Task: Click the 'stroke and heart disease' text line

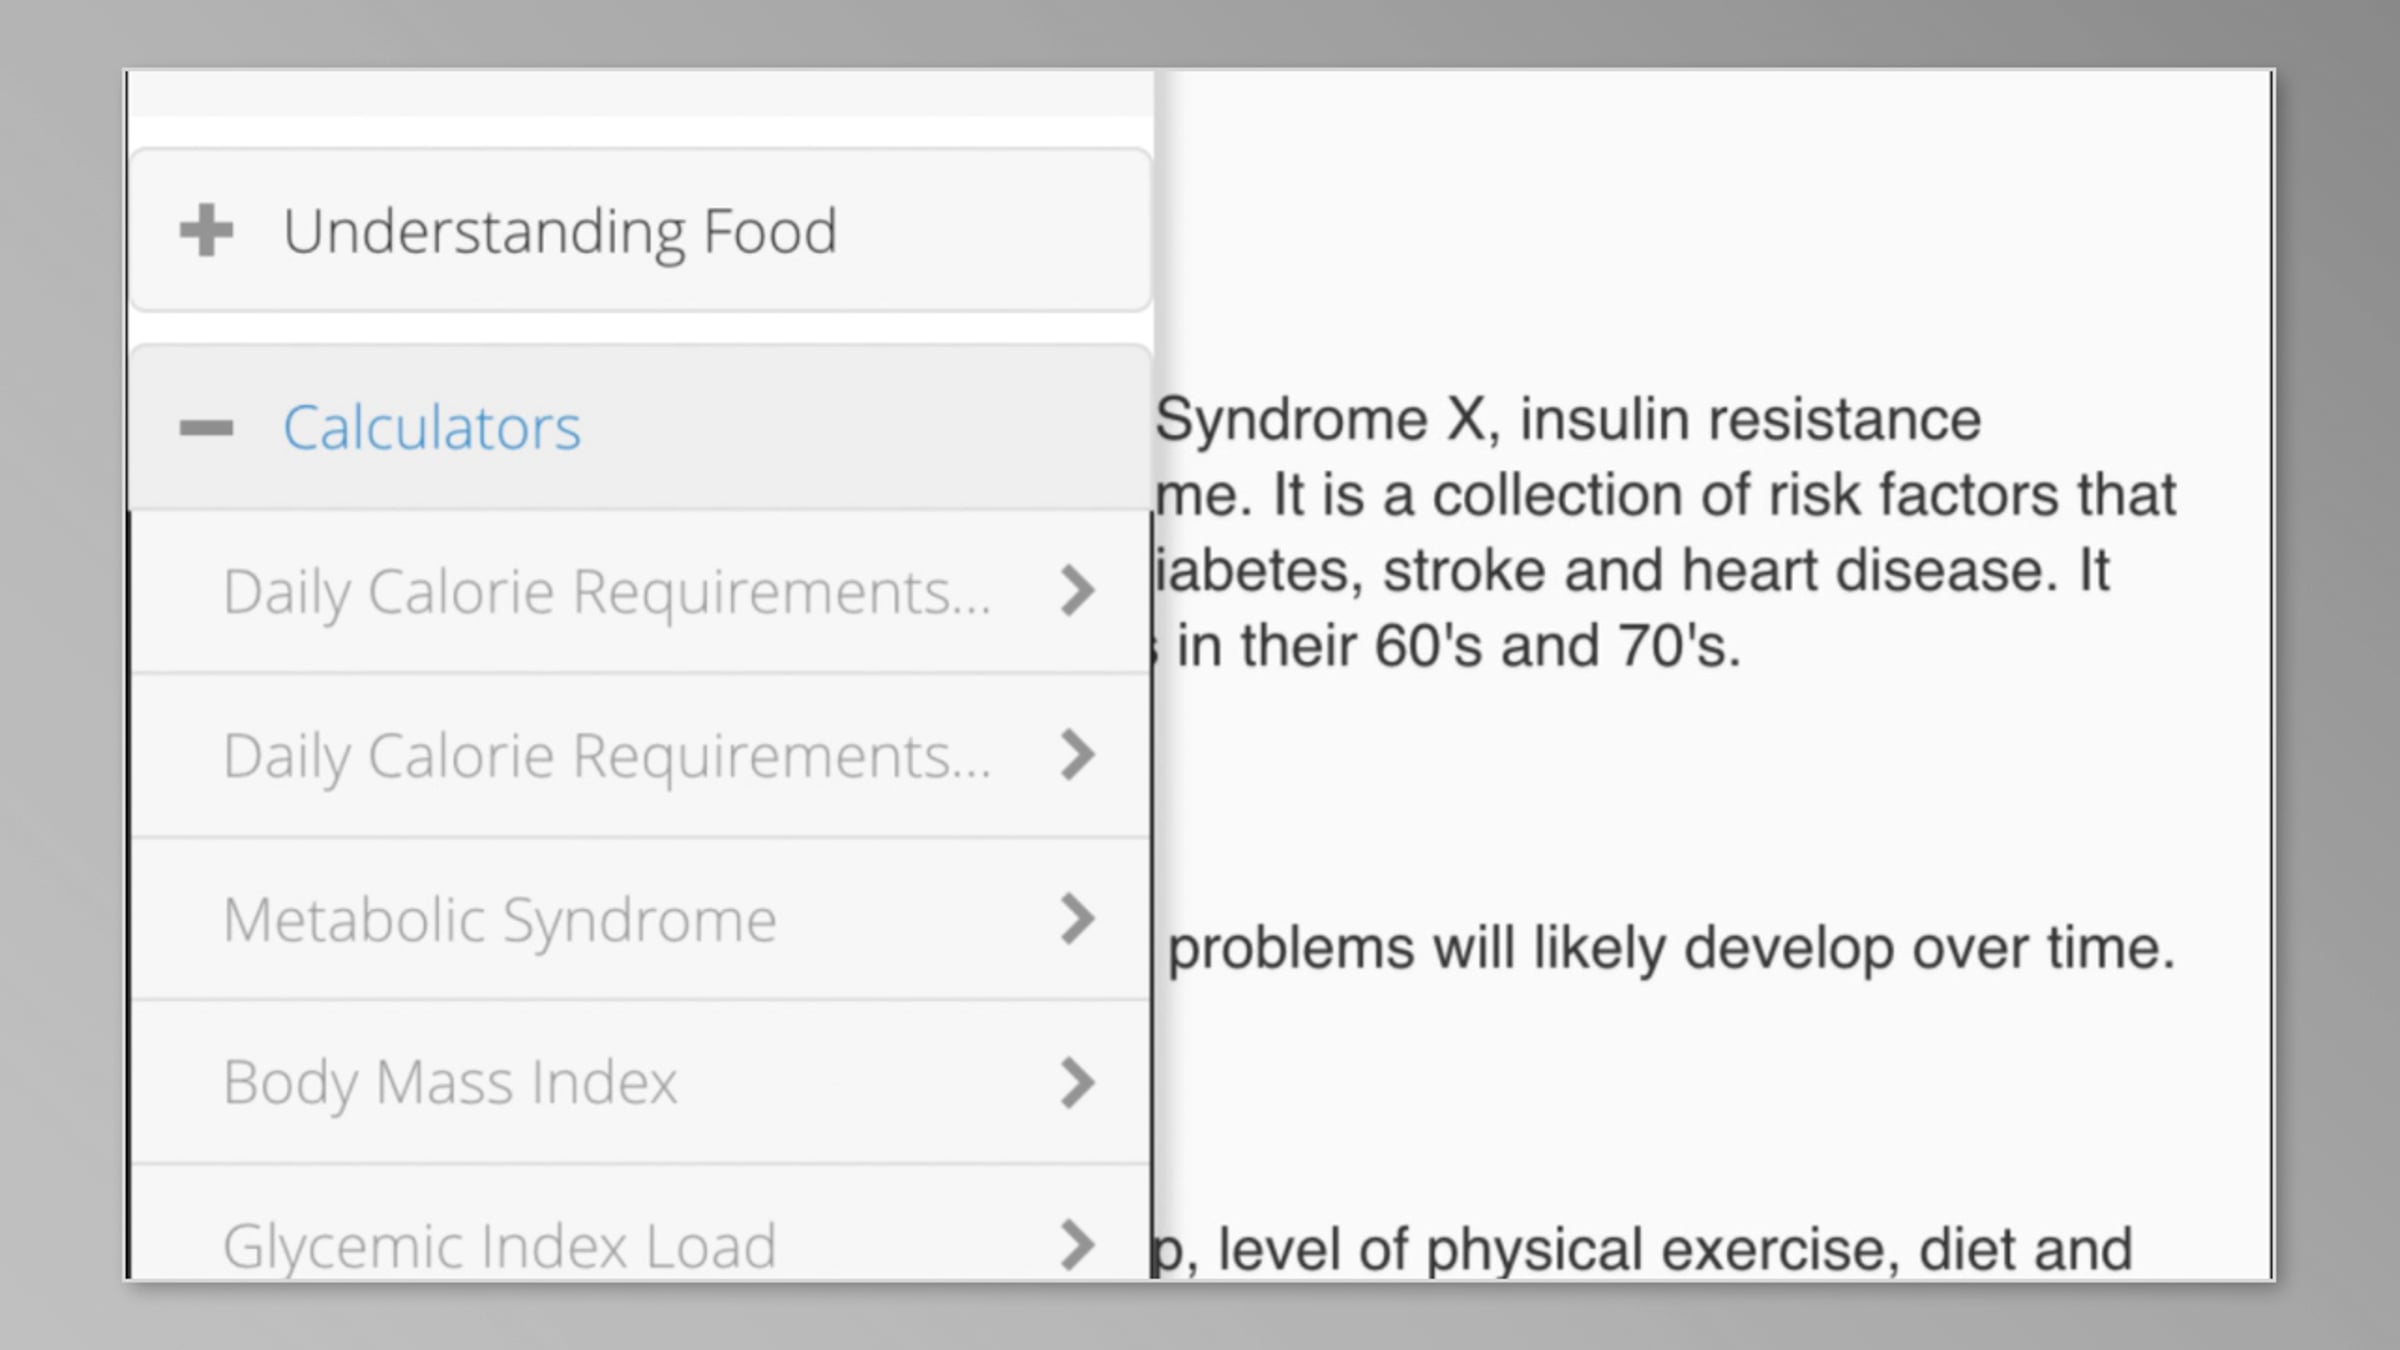Action: click(x=1632, y=571)
